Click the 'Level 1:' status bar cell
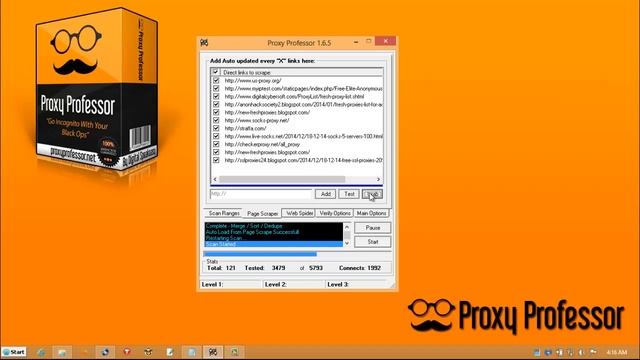This screenshot has height=360, width=640. (x=231, y=284)
